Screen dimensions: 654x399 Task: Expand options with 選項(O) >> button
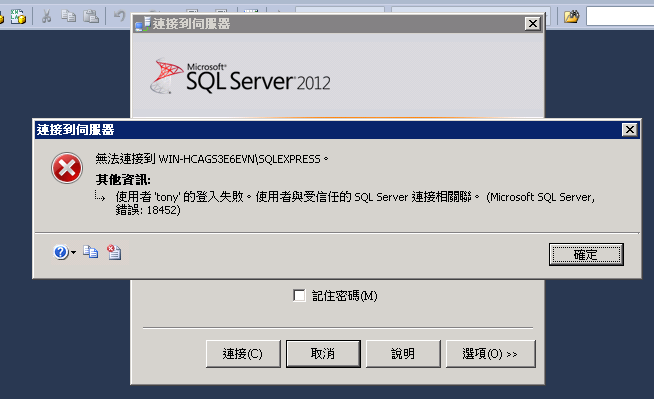click(x=490, y=354)
